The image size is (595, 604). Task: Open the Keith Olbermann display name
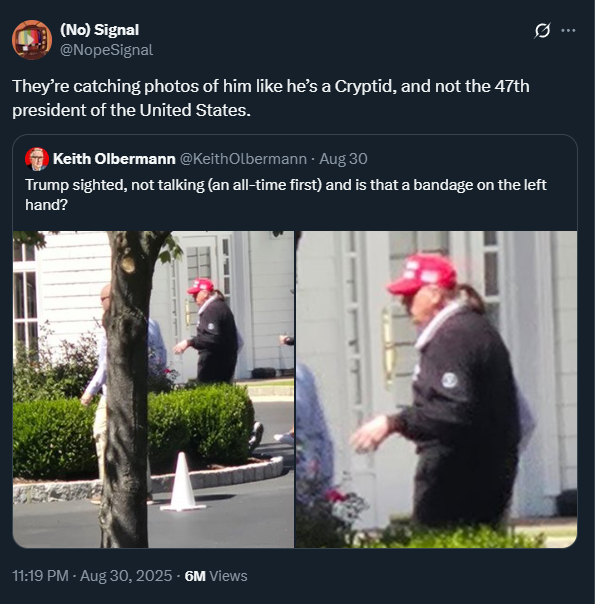tap(114, 159)
